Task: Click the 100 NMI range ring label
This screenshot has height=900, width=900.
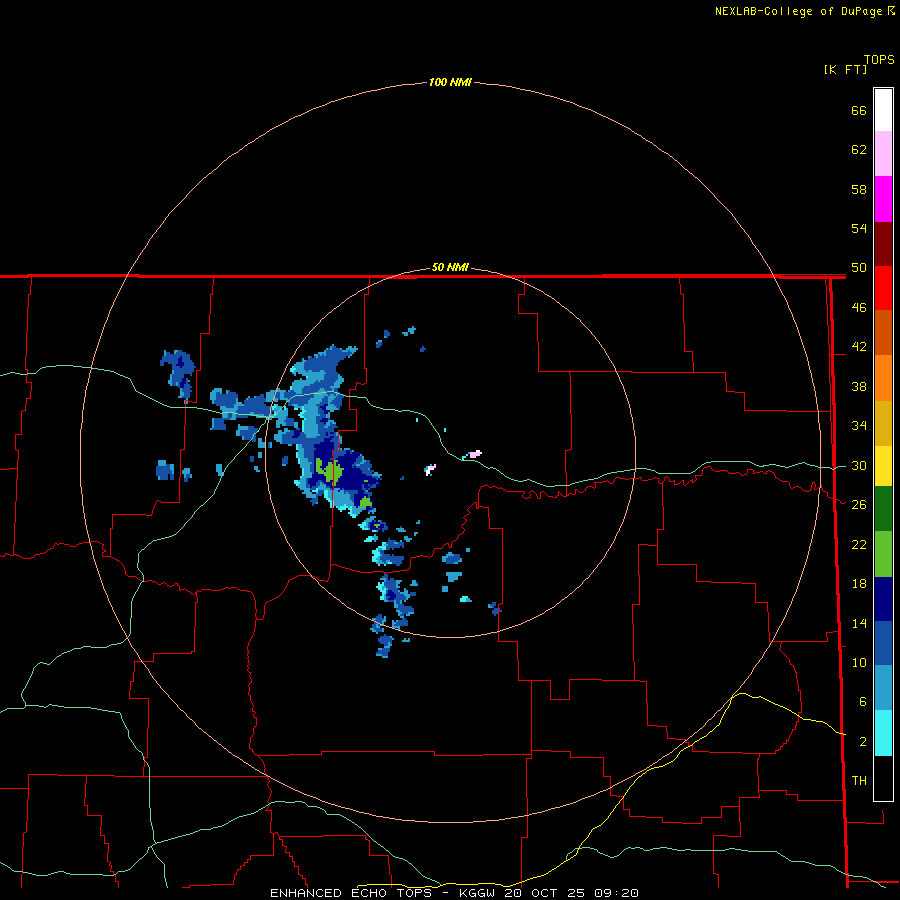Action: (x=450, y=82)
